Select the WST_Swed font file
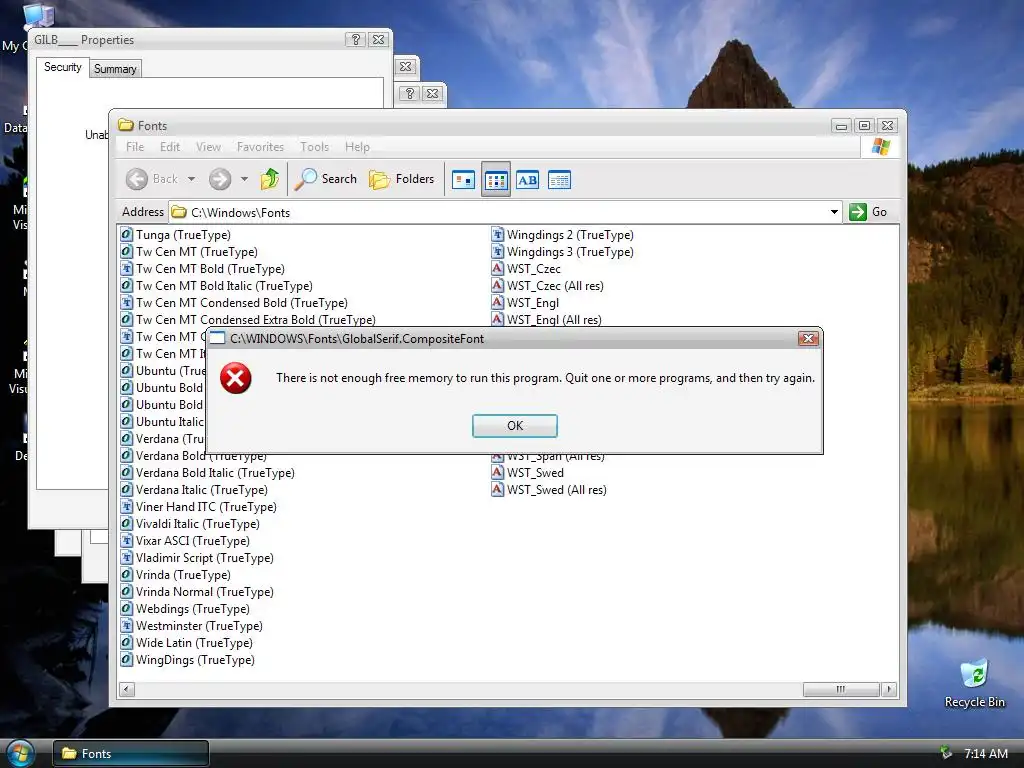The image size is (1024, 768). (528, 473)
